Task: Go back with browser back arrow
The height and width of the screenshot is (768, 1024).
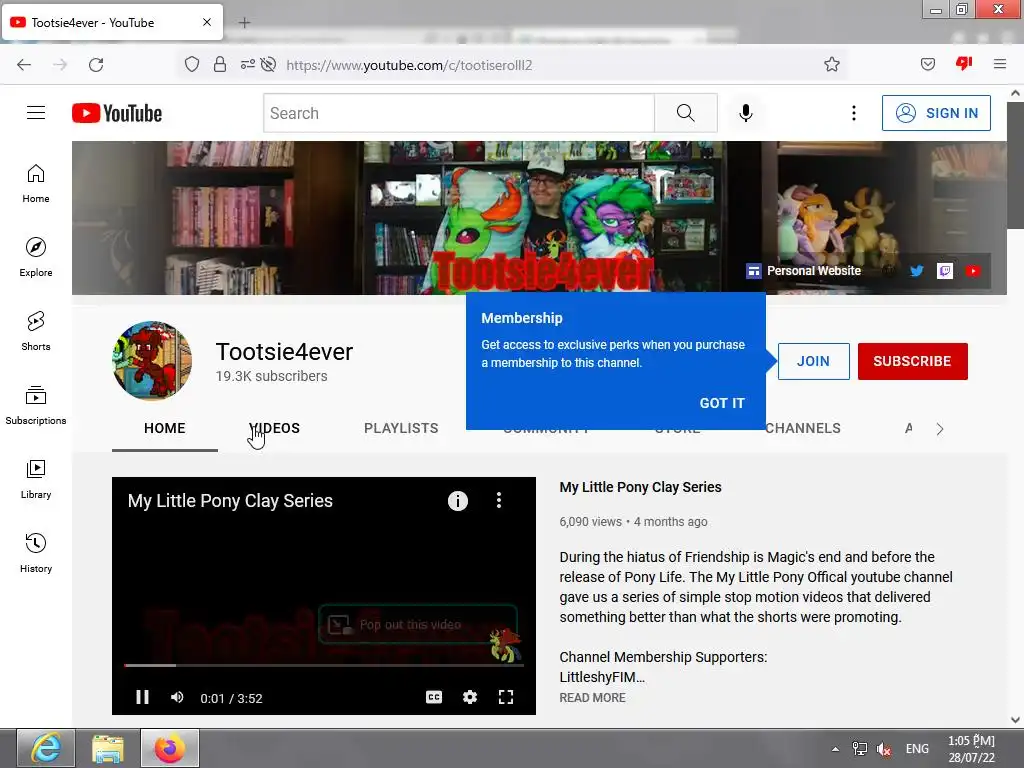Action: click(24, 65)
